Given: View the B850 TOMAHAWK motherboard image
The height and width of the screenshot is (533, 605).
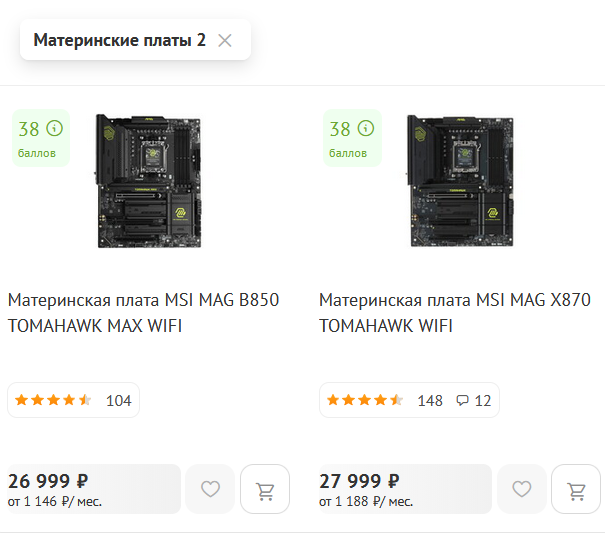Looking at the screenshot, I should [147, 180].
